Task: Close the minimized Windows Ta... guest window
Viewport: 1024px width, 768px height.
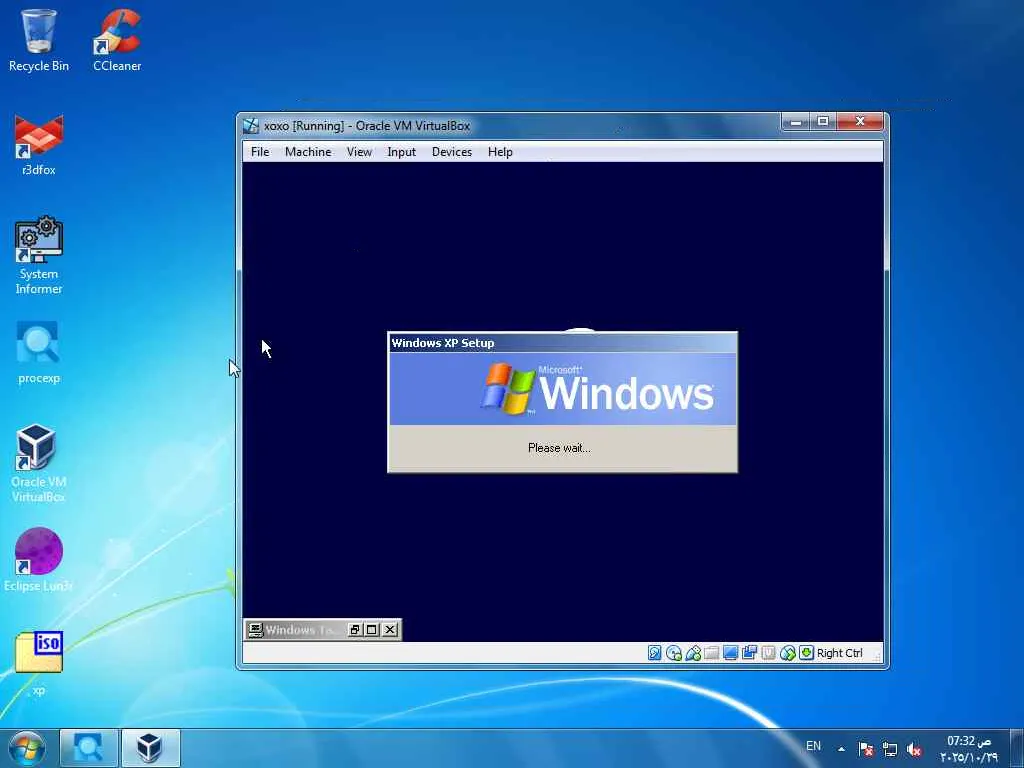Action: [390, 630]
